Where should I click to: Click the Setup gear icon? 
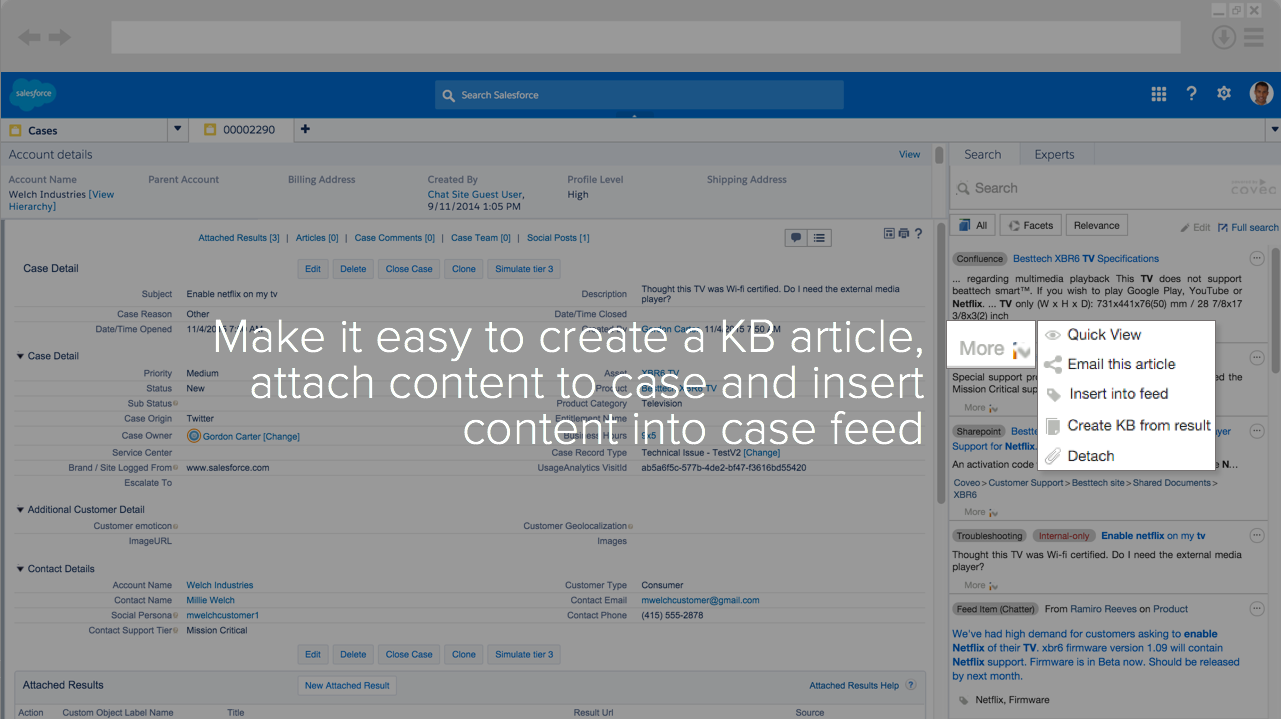[1223, 93]
